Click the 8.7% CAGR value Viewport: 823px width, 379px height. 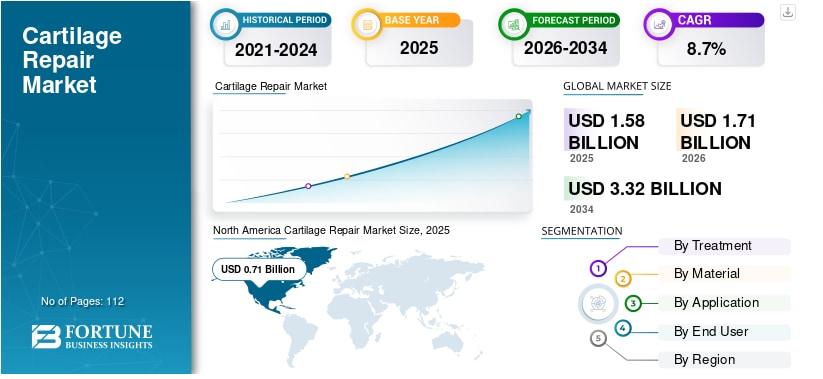706,49
